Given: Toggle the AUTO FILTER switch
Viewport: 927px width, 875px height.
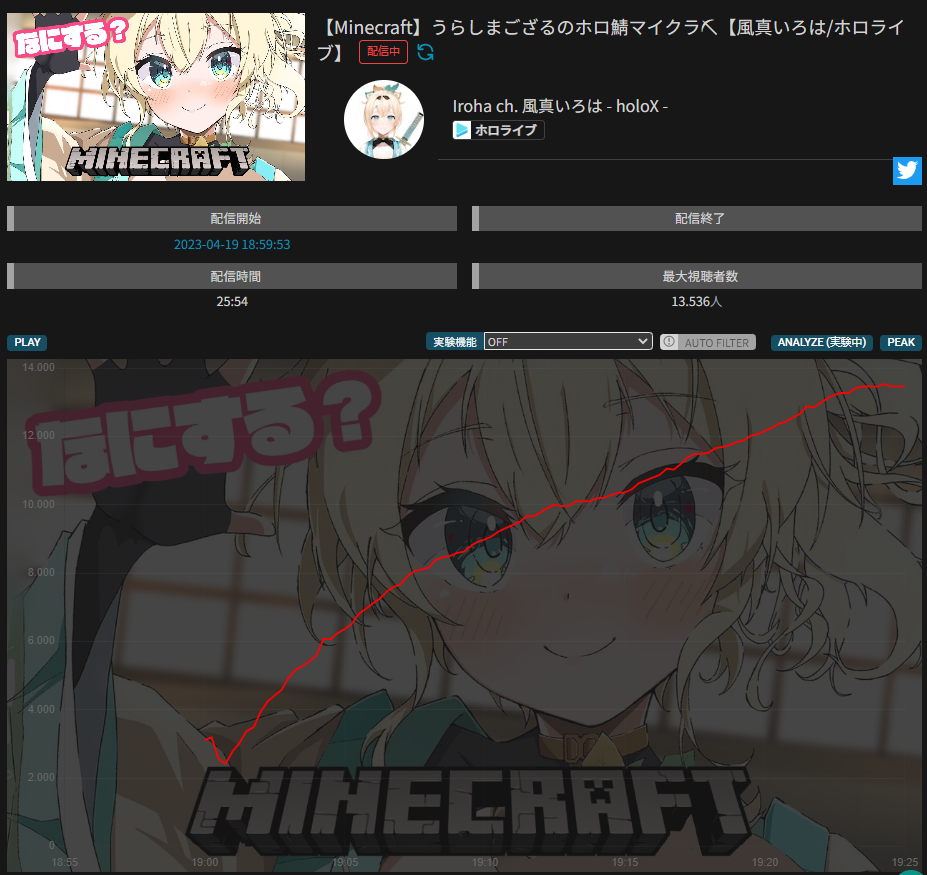Looking at the screenshot, I should (708, 342).
